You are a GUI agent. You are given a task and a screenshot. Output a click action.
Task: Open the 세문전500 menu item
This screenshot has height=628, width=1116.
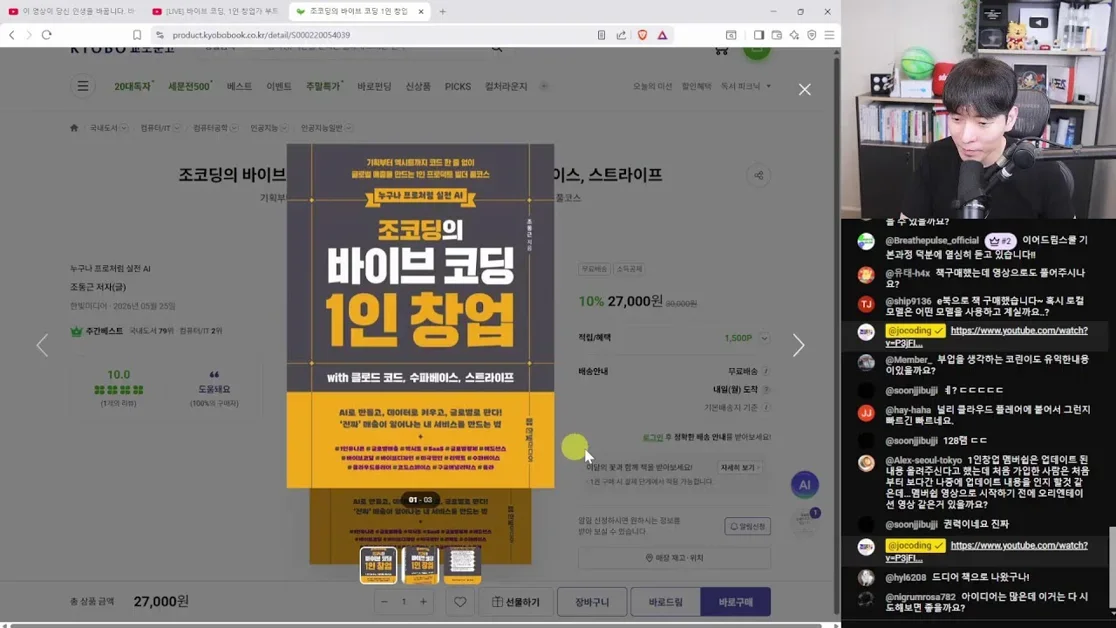[190, 86]
